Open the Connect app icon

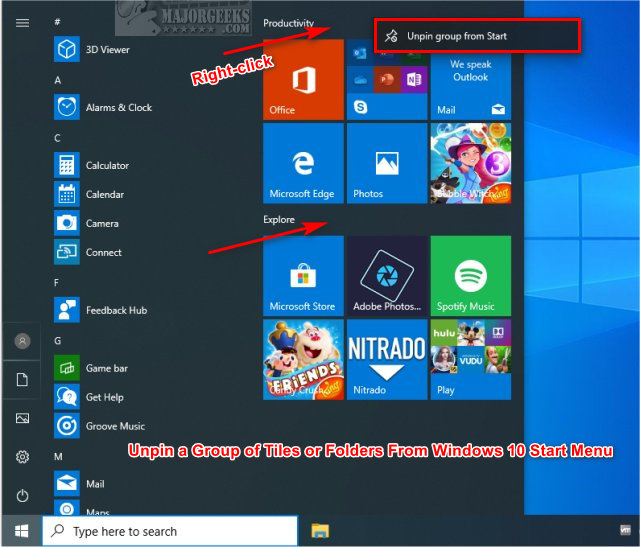(67, 252)
